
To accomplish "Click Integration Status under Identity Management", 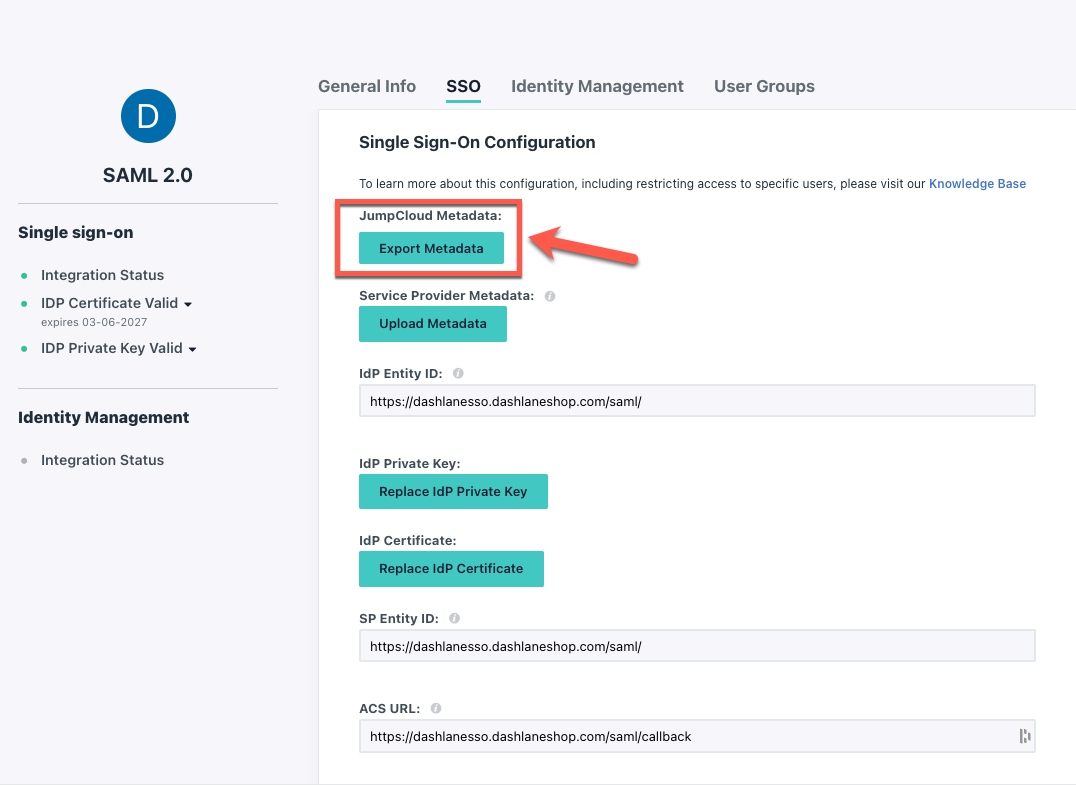I will [102, 460].
